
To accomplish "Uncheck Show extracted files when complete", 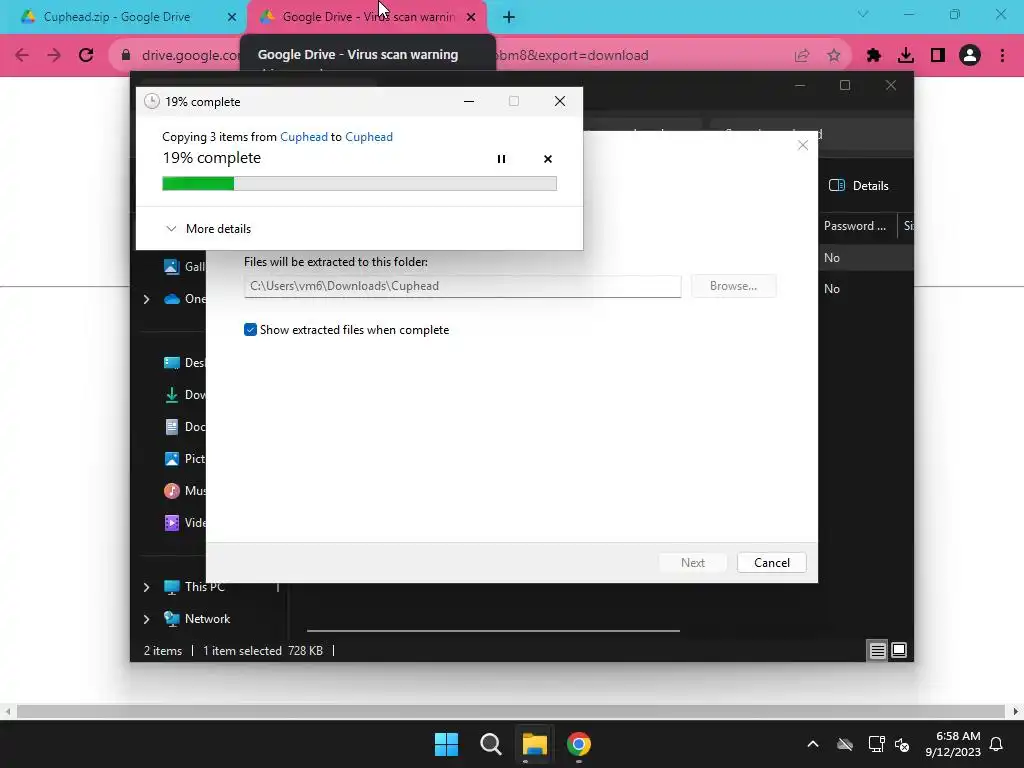I will 250,330.
